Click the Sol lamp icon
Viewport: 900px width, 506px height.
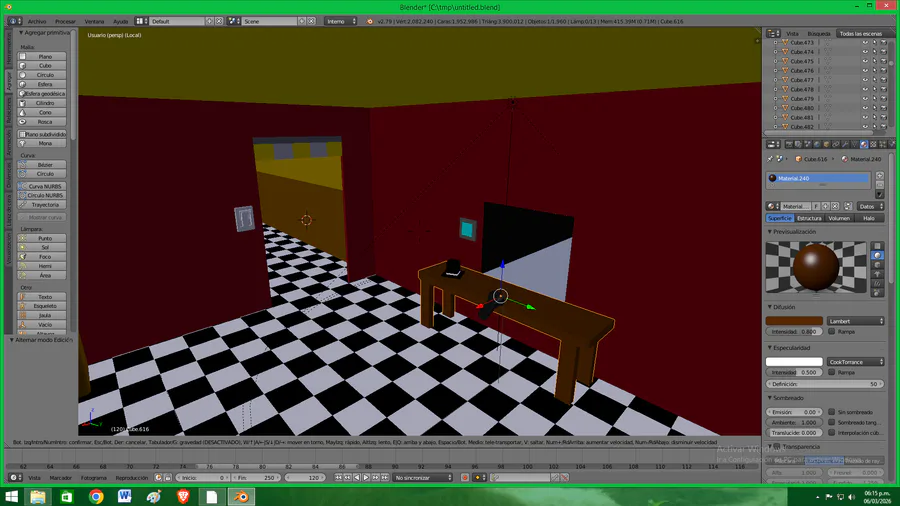point(22,247)
